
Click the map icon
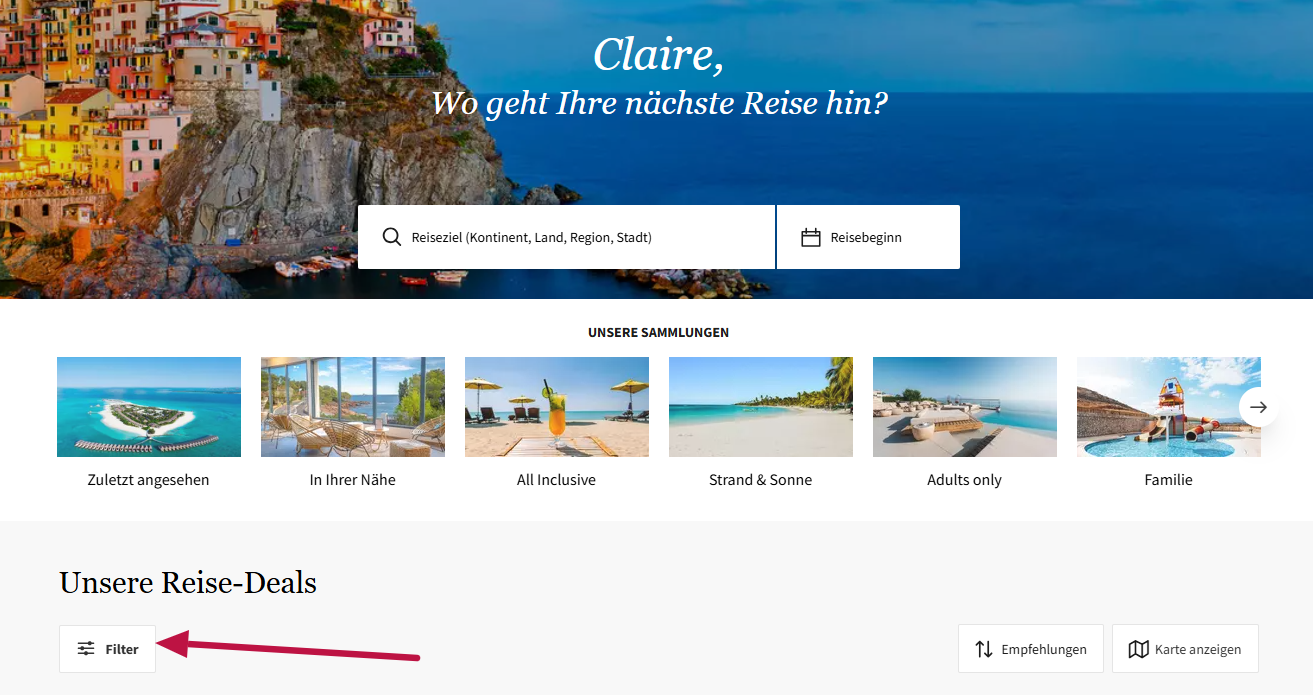pos(1138,649)
